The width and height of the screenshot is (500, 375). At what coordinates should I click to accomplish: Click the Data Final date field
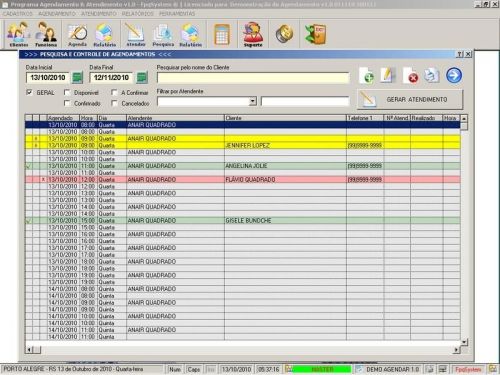(x=111, y=78)
